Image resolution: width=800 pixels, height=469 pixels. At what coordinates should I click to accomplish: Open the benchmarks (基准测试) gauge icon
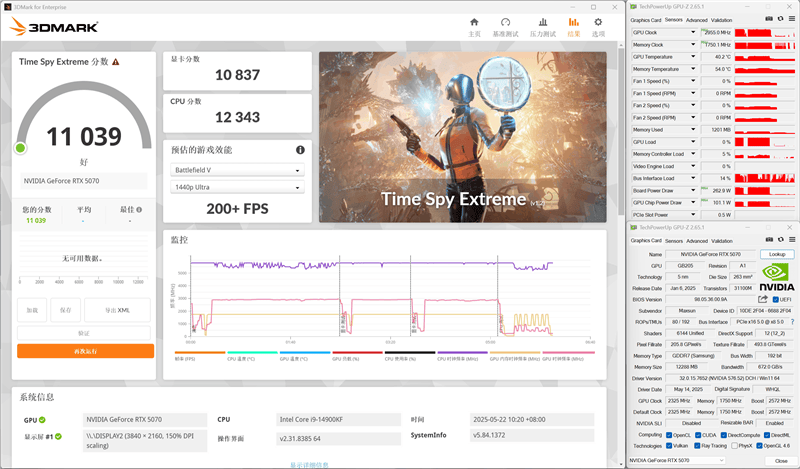pyautogui.click(x=505, y=22)
